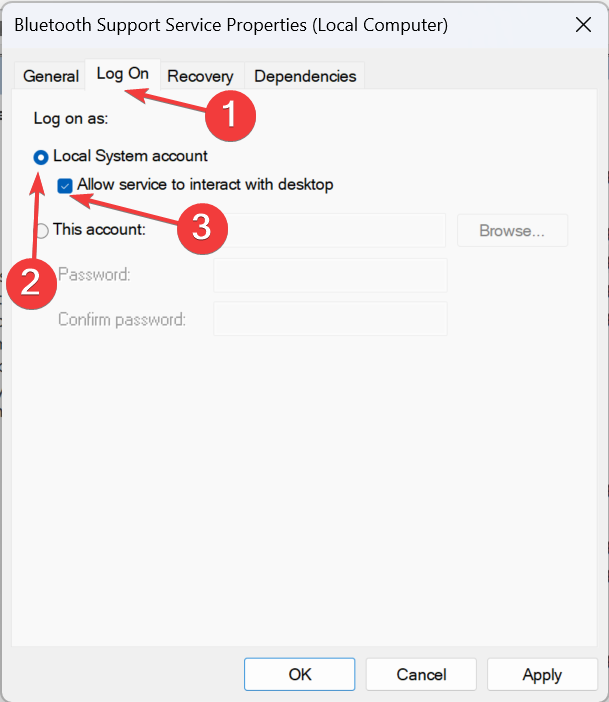
Task: Click the red numbered badge 3
Action: 202,229
